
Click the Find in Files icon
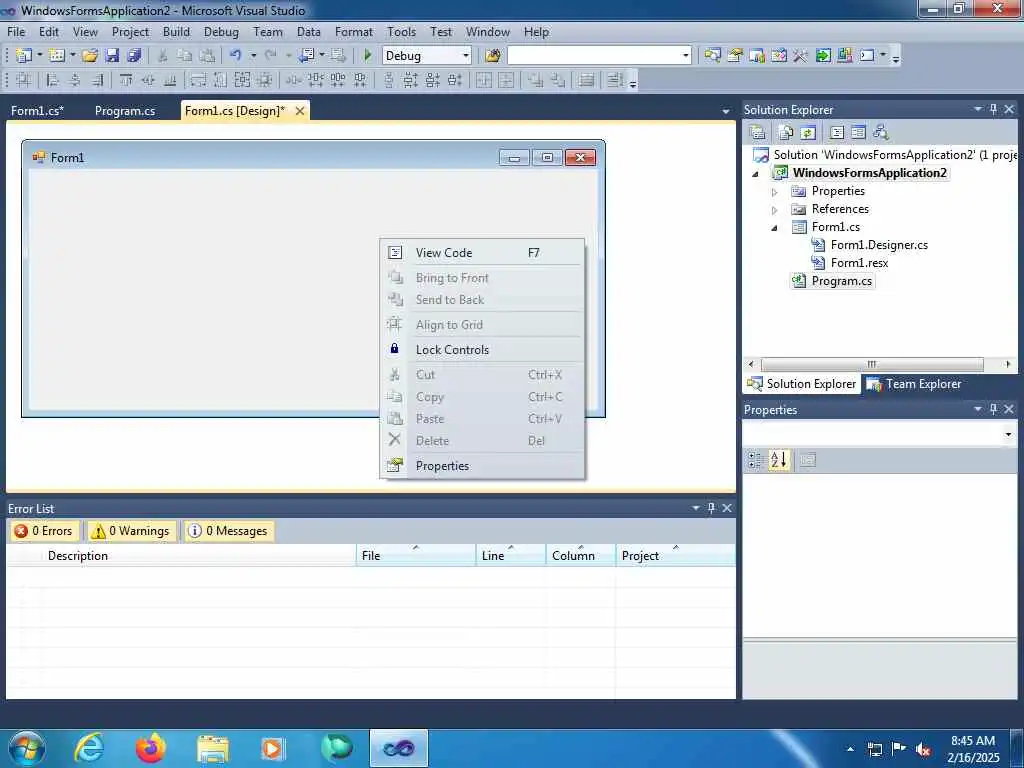(x=493, y=56)
